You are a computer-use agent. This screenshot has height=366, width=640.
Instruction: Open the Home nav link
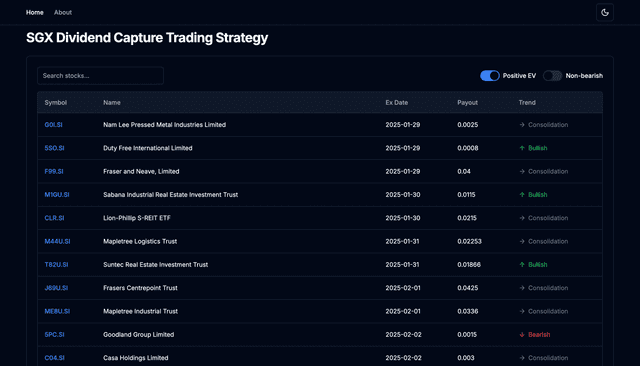coord(35,13)
